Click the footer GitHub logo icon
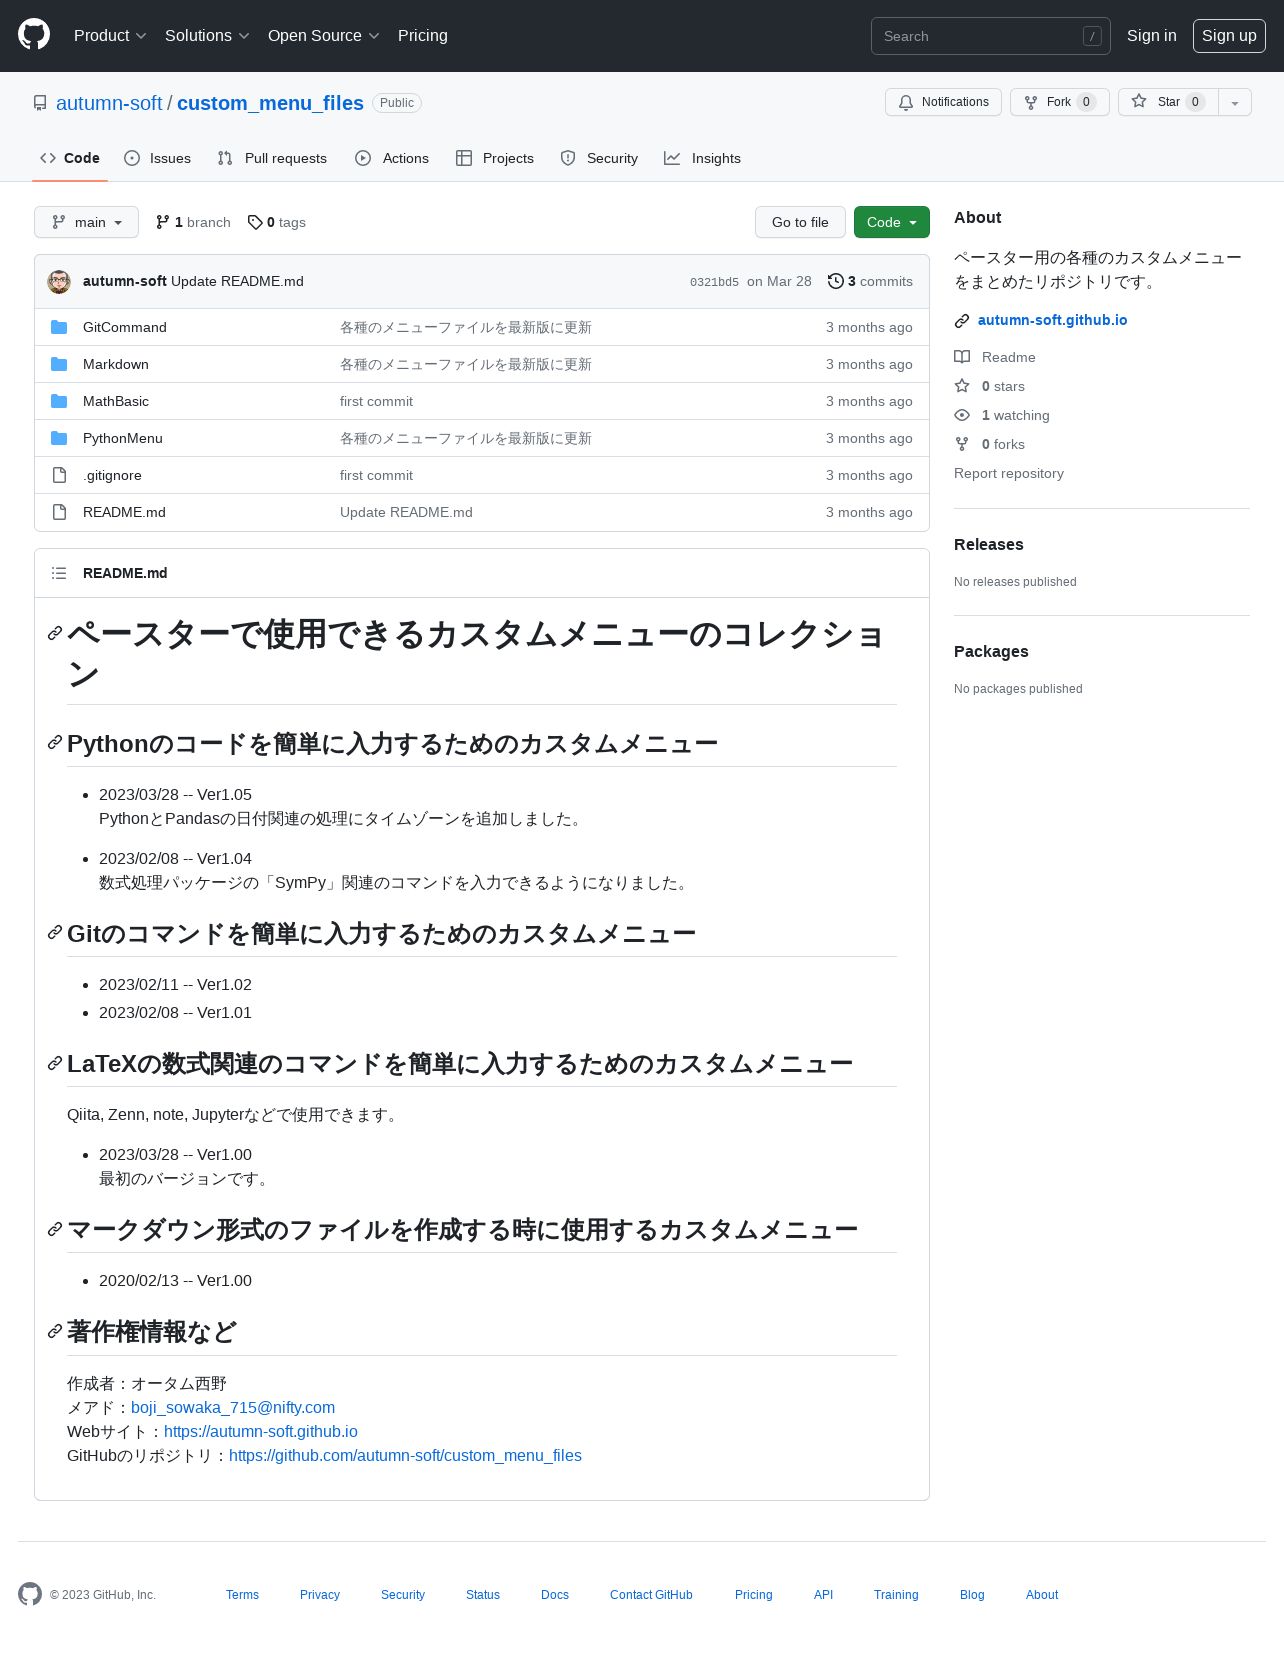The height and width of the screenshot is (1656, 1284). [x=30, y=1594]
